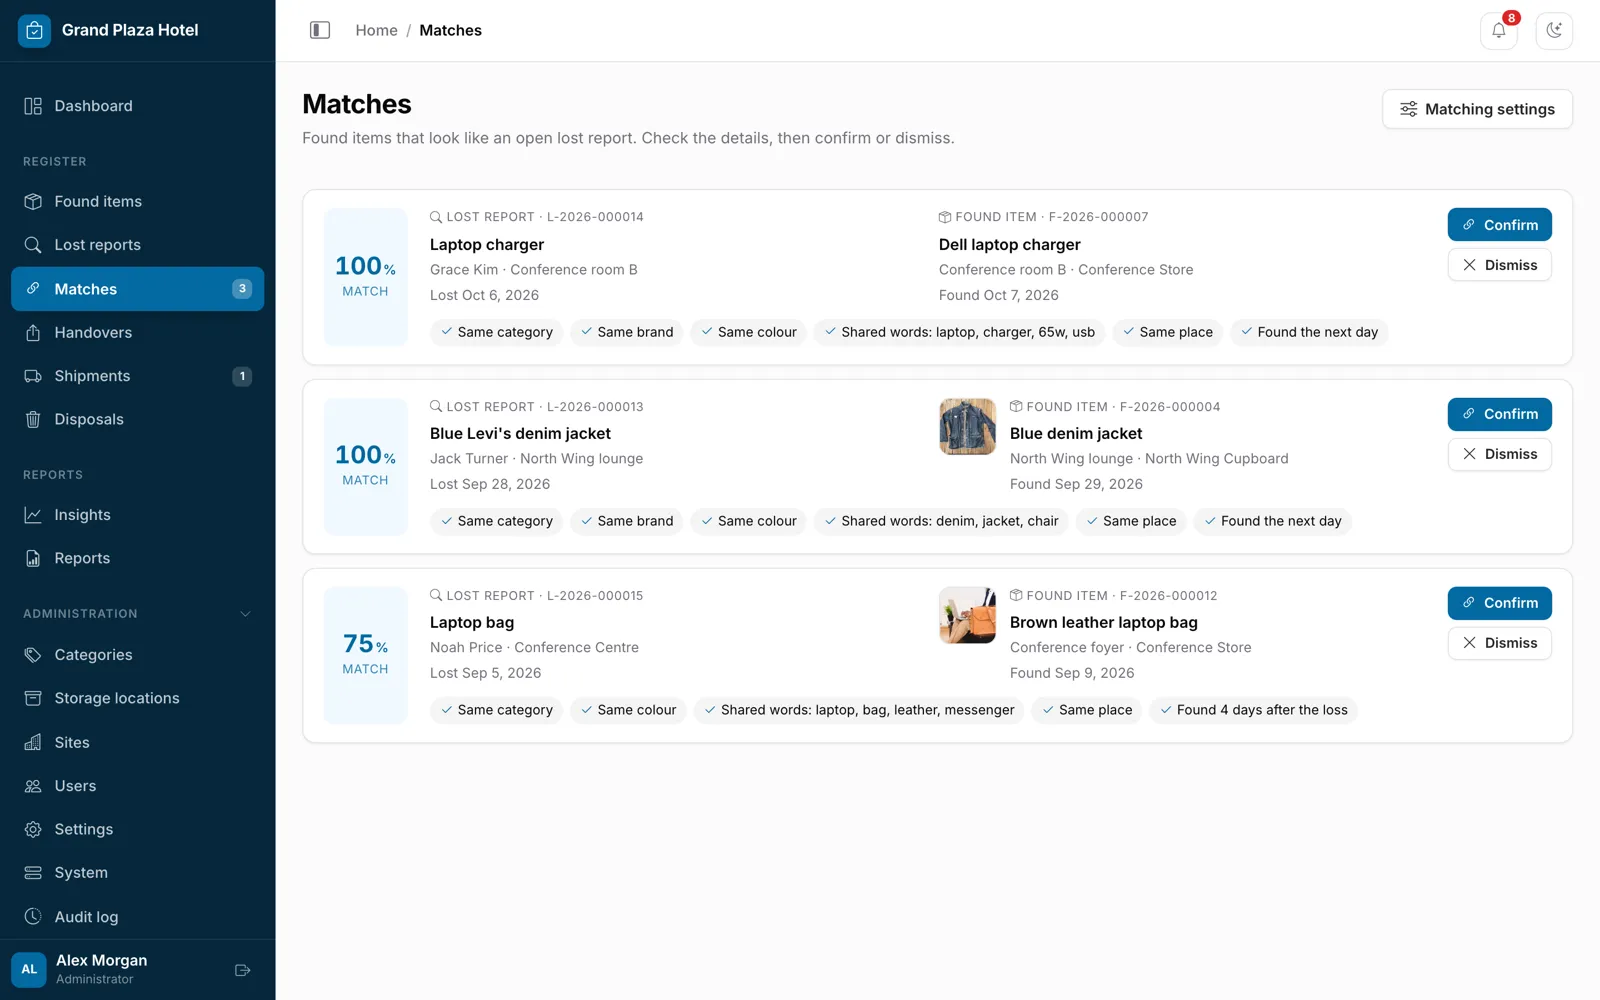Go to Lost reports page
1600x1000 pixels.
point(138,245)
